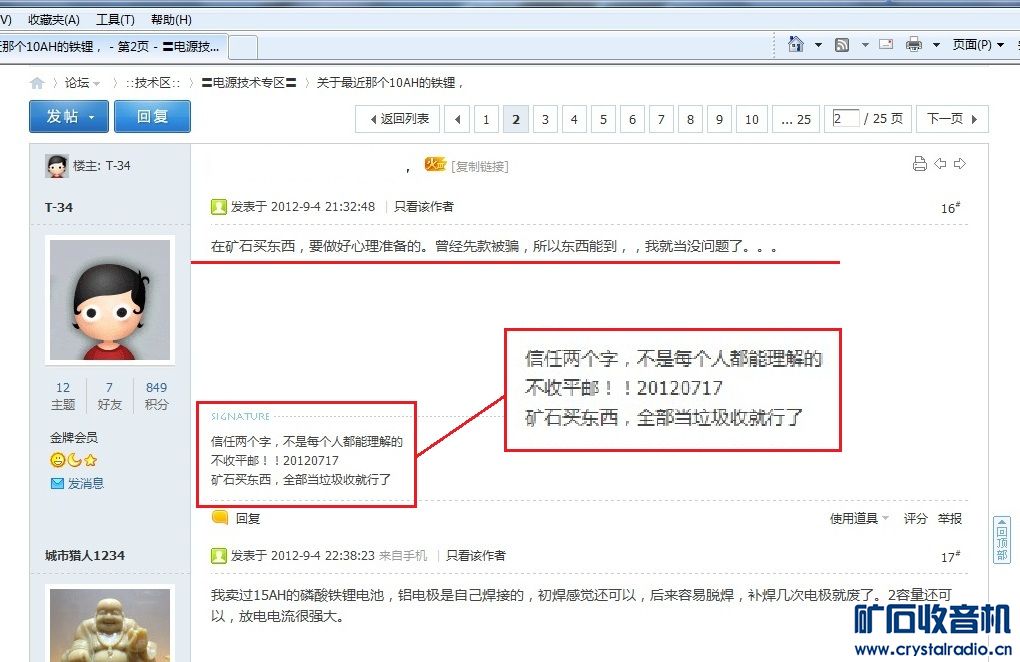The height and width of the screenshot is (662, 1020).
Task: Click 评分 rate post link
Action: (x=915, y=518)
